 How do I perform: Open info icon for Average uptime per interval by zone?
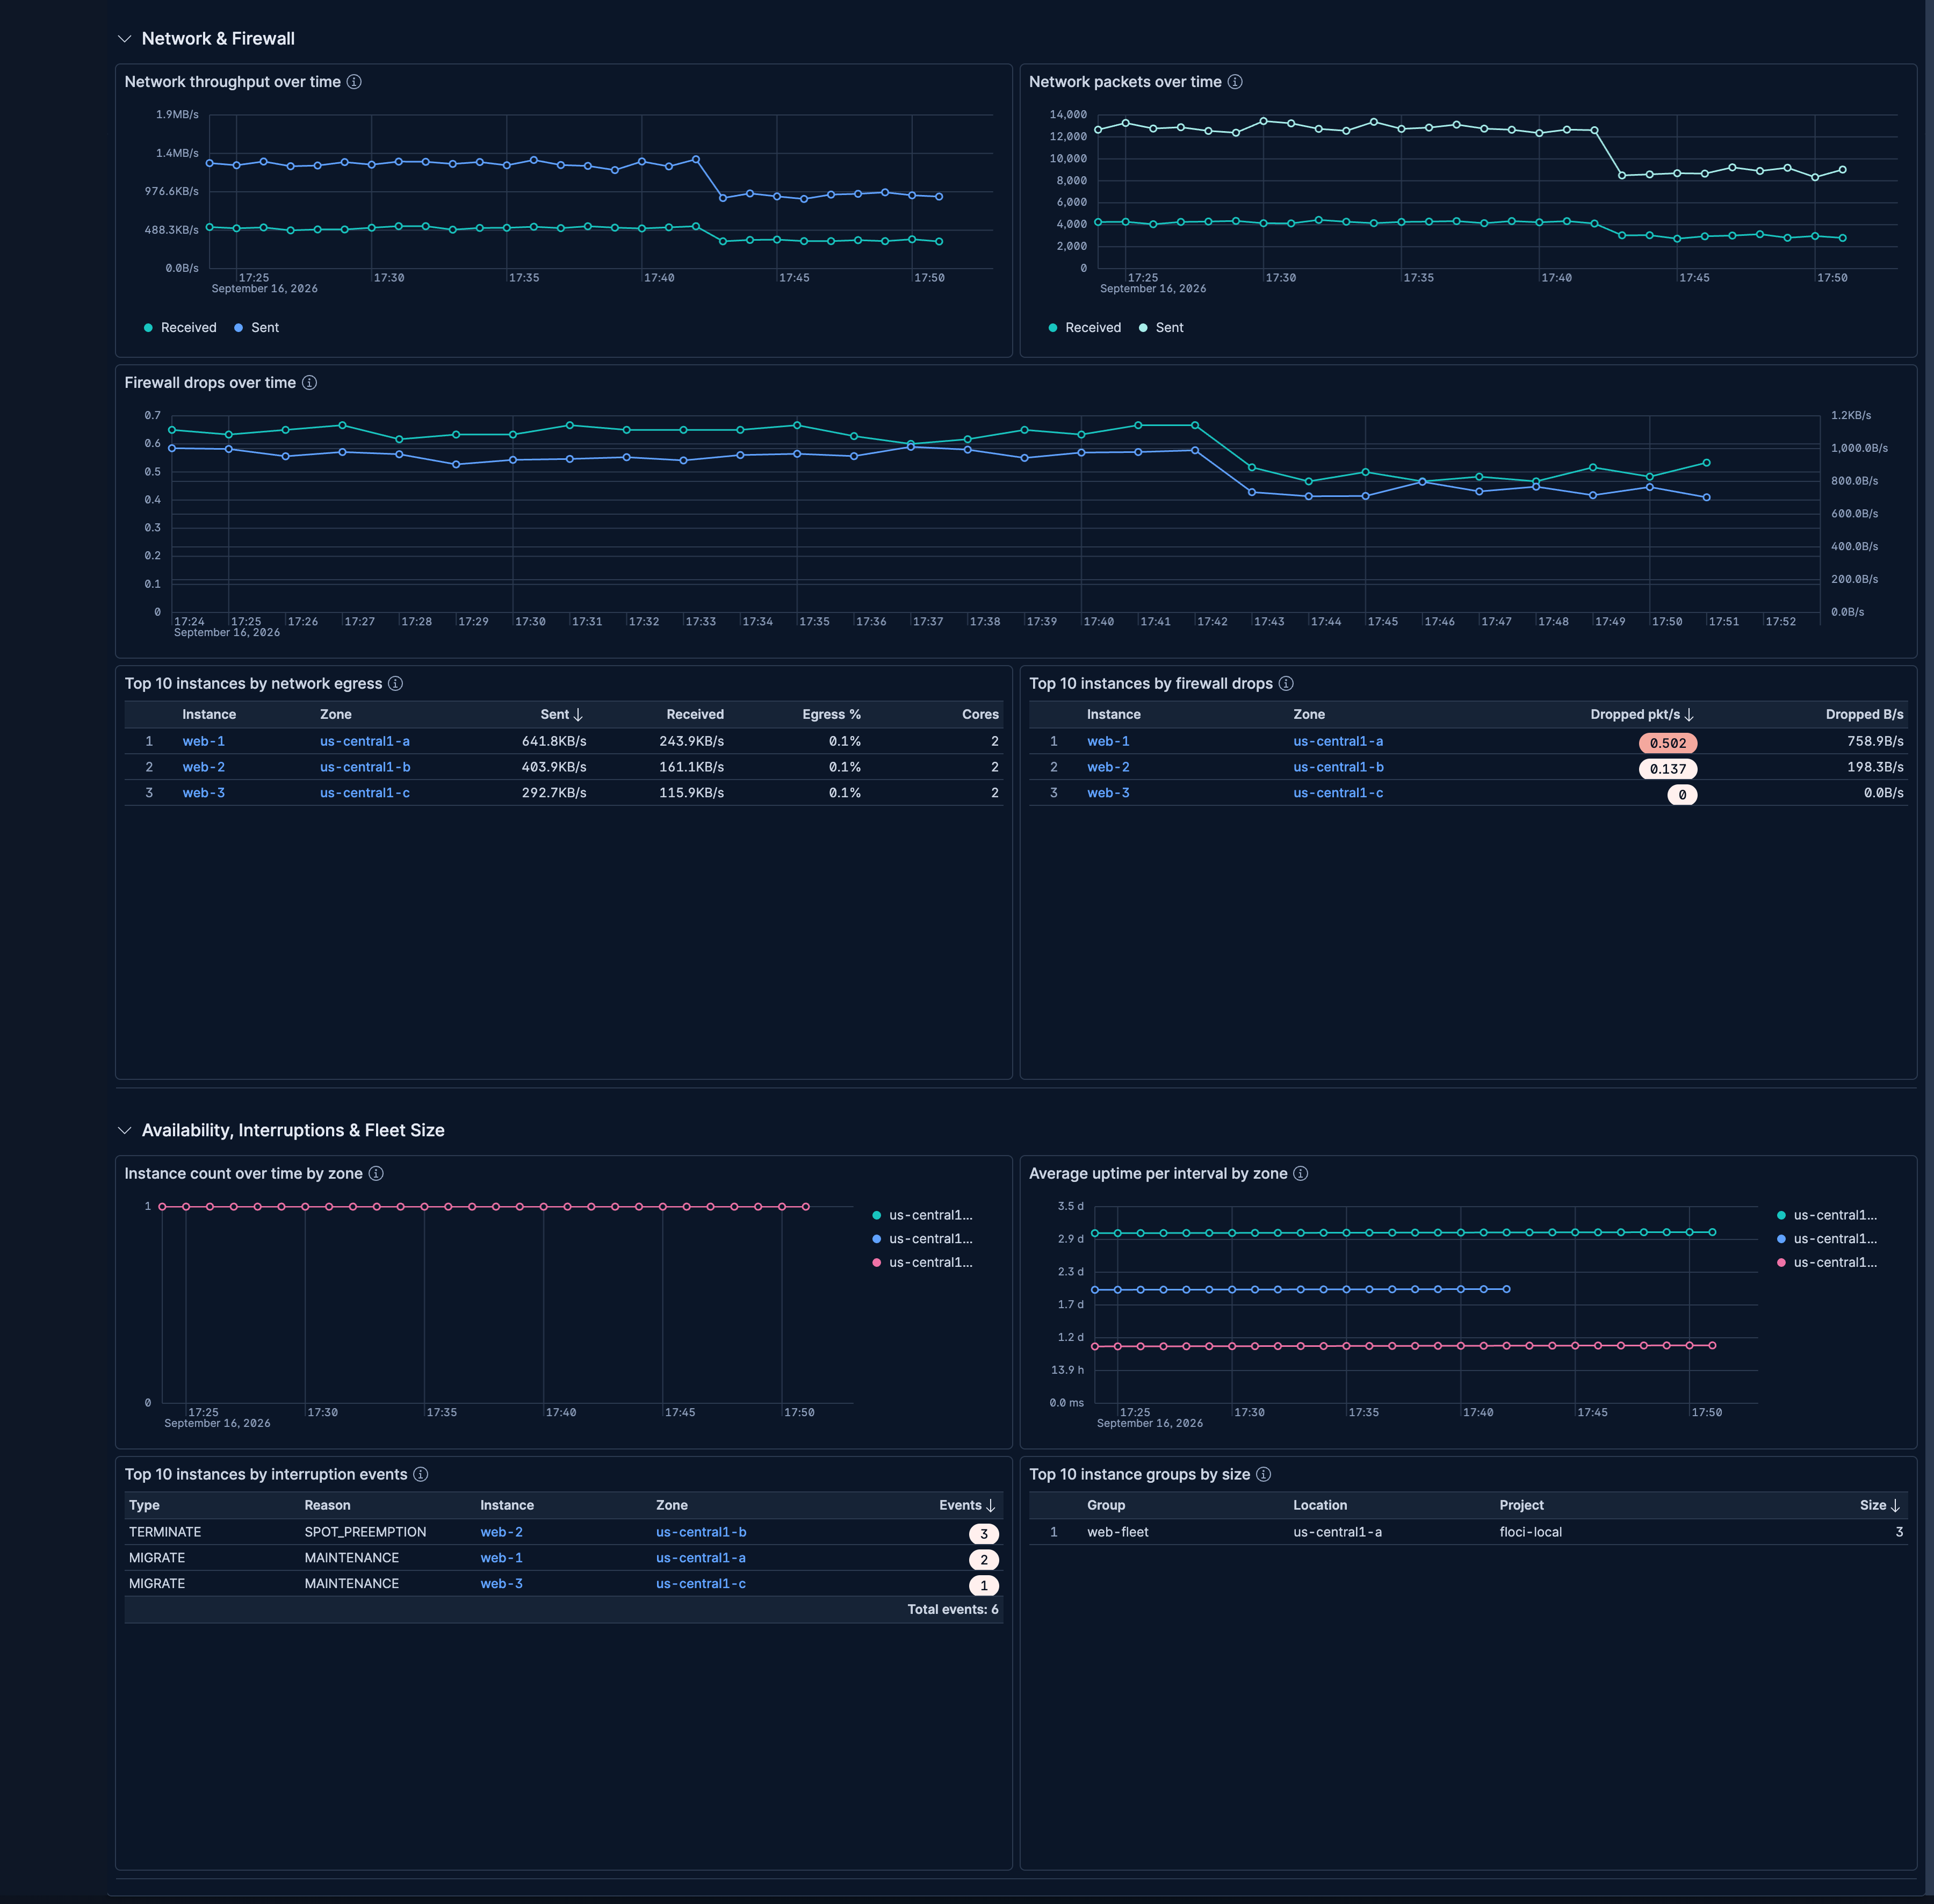(1301, 1174)
